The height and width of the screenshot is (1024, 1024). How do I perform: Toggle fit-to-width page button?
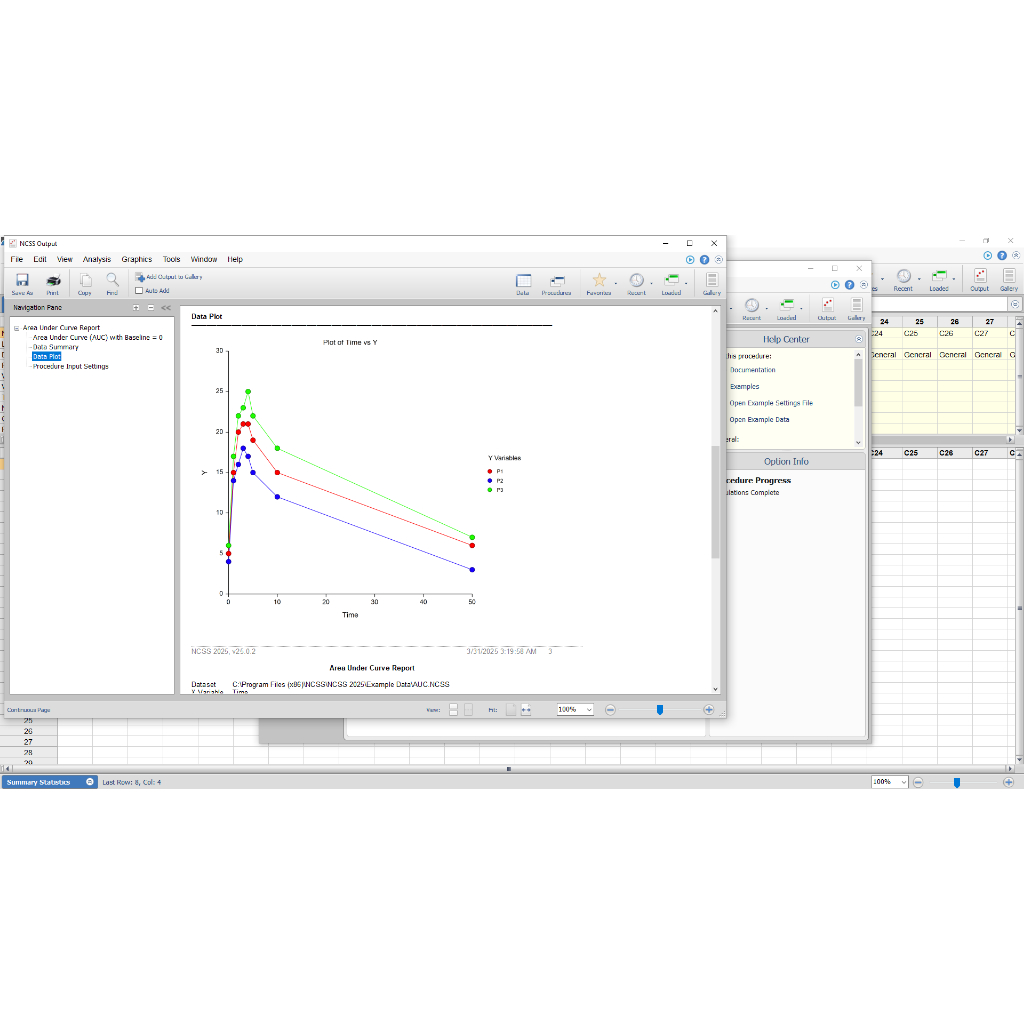[526, 709]
